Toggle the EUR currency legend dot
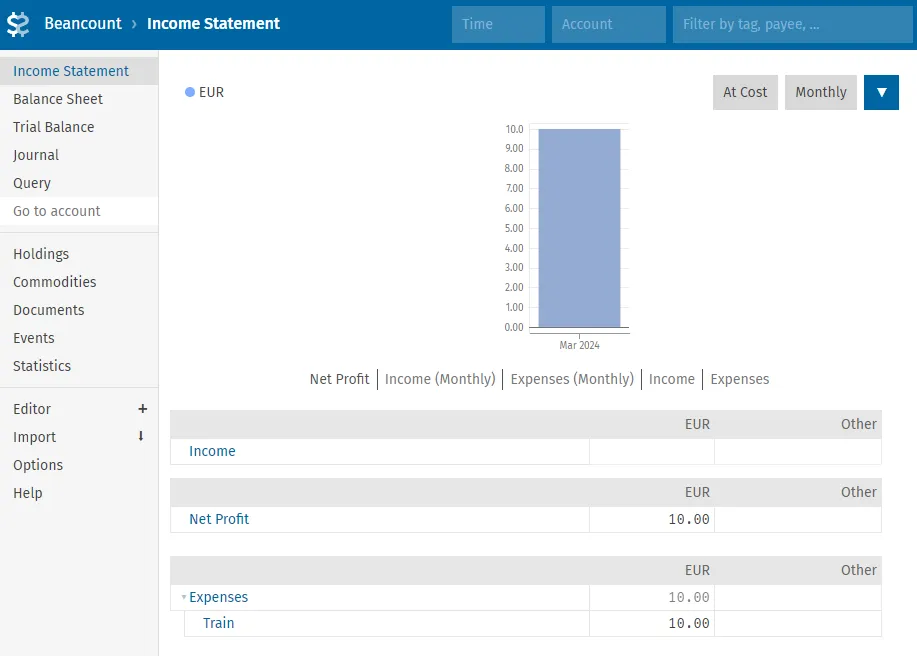 click(x=190, y=92)
